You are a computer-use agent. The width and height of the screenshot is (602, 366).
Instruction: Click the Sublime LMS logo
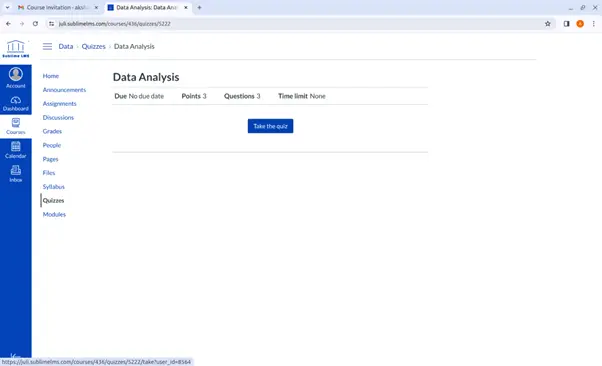[16, 49]
